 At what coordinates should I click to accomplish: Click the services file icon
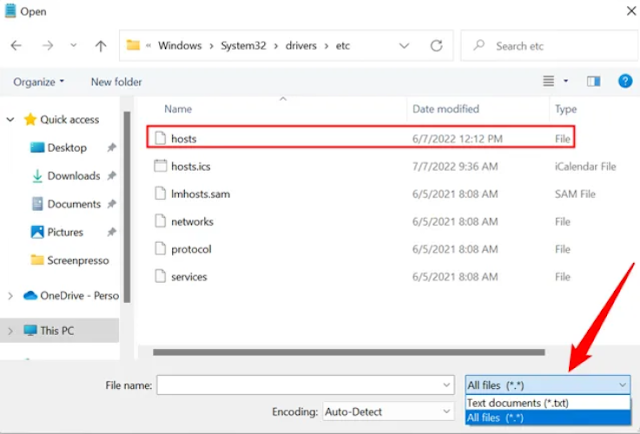[x=160, y=276]
